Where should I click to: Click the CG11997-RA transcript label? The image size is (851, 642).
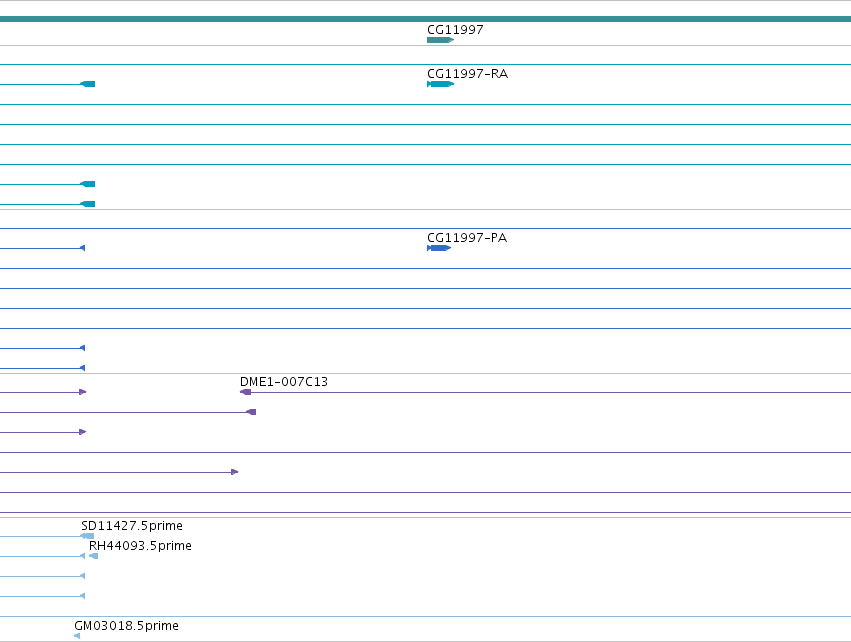467,73
